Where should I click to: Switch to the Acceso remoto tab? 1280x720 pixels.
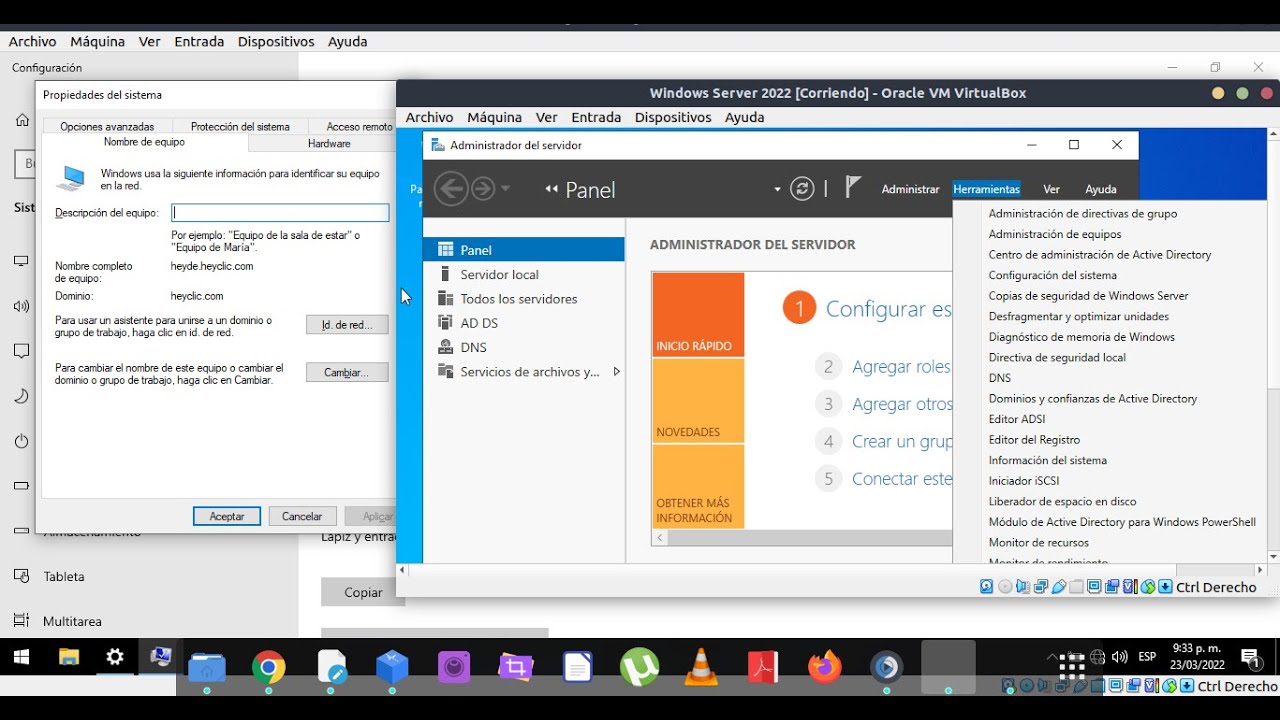(x=358, y=127)
